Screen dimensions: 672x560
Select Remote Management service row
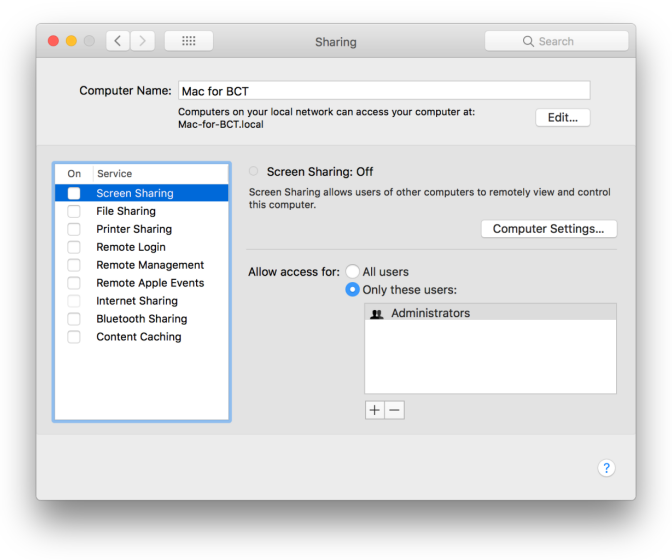coord(141,265)
